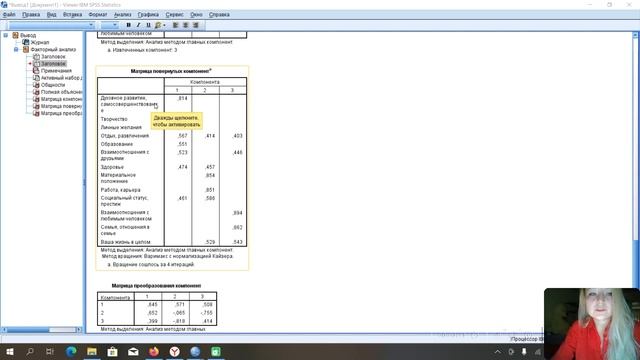This screenshot has height=360, width=640.
Task: Toggle bold formatting in the toolbar
Action: coord(129,25)
